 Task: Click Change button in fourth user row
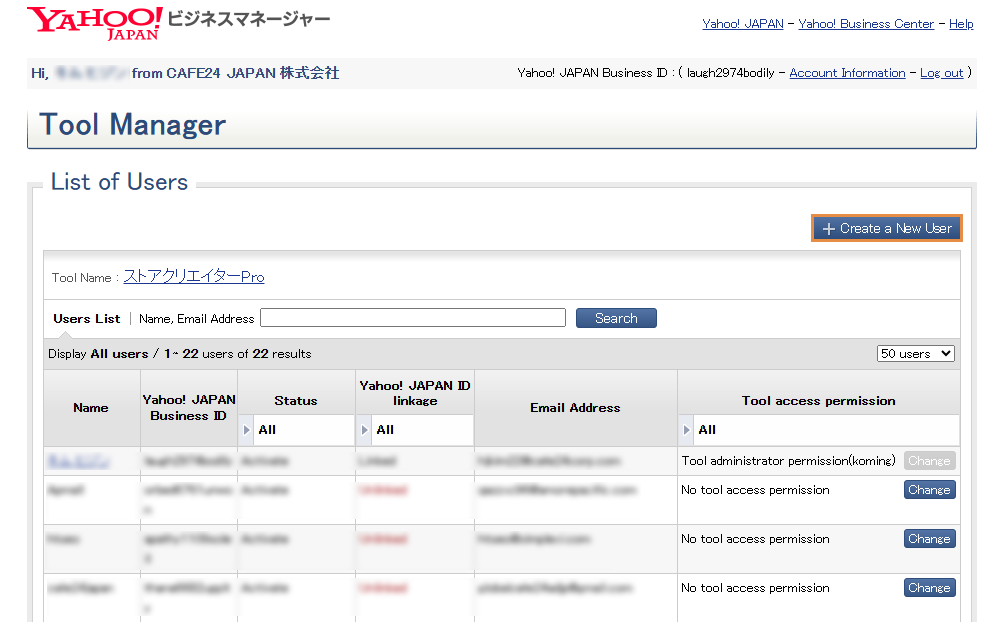click(929, 587)
